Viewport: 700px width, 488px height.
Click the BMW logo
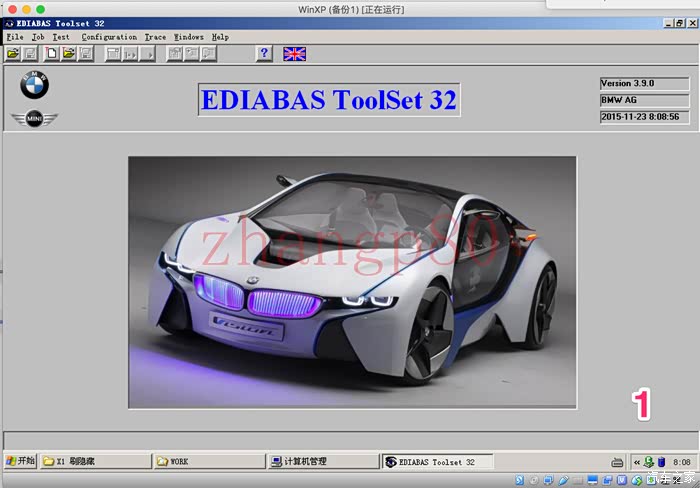coord(34,87)
